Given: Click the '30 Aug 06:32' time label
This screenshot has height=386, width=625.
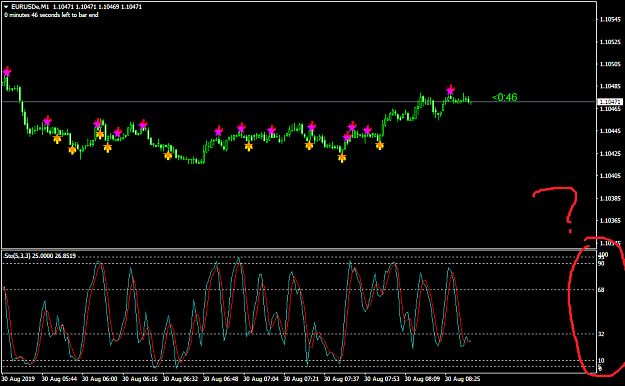Looking at the screenshot, I should pyautogui.click(x=180, y=379).
